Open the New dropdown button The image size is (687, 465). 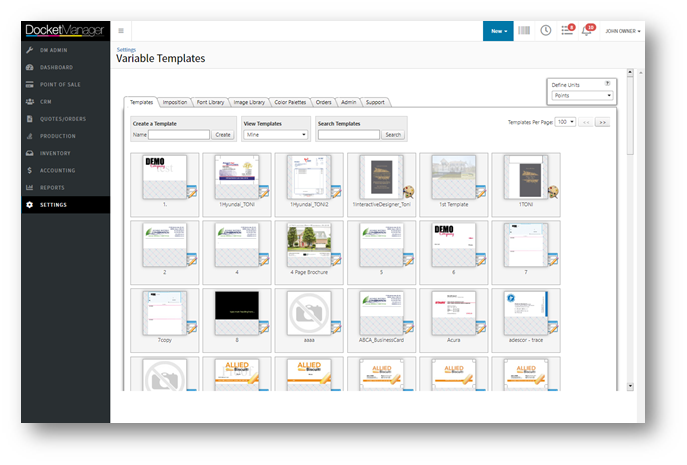click(498, 31)
